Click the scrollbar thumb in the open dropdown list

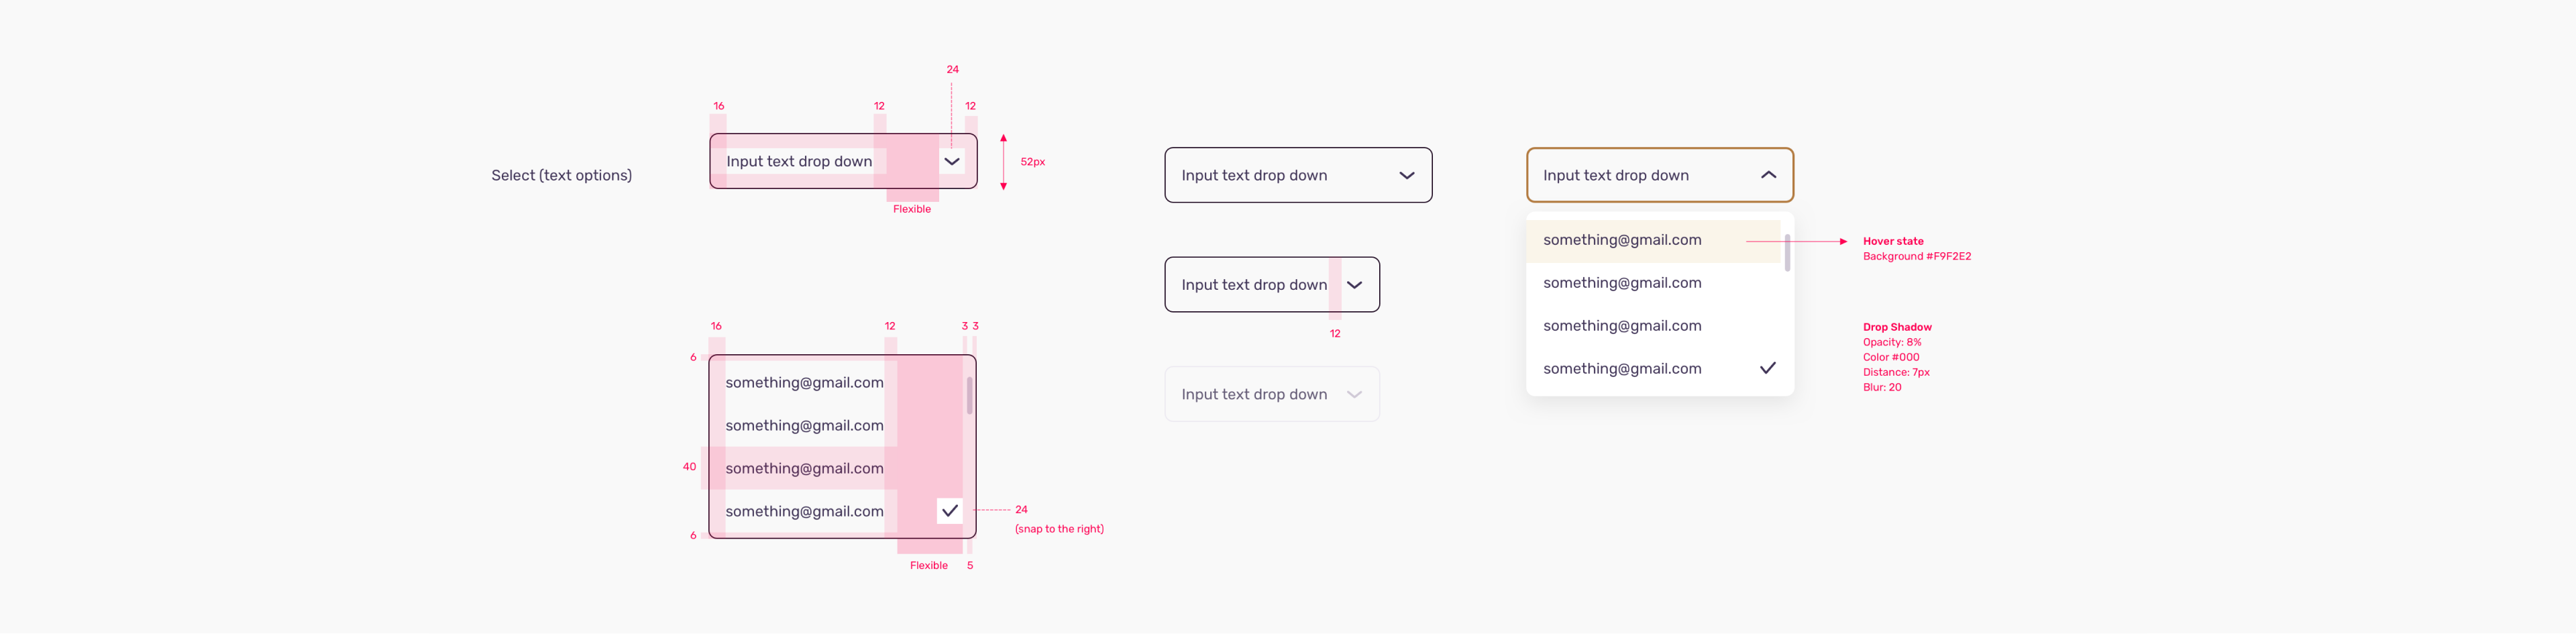pyautogui.click(x=1787, y=253)
